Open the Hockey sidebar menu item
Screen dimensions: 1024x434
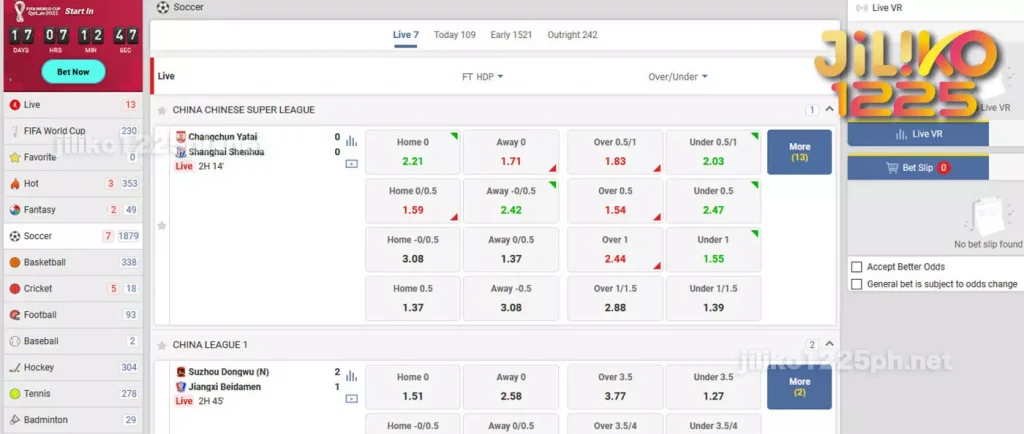73,367
